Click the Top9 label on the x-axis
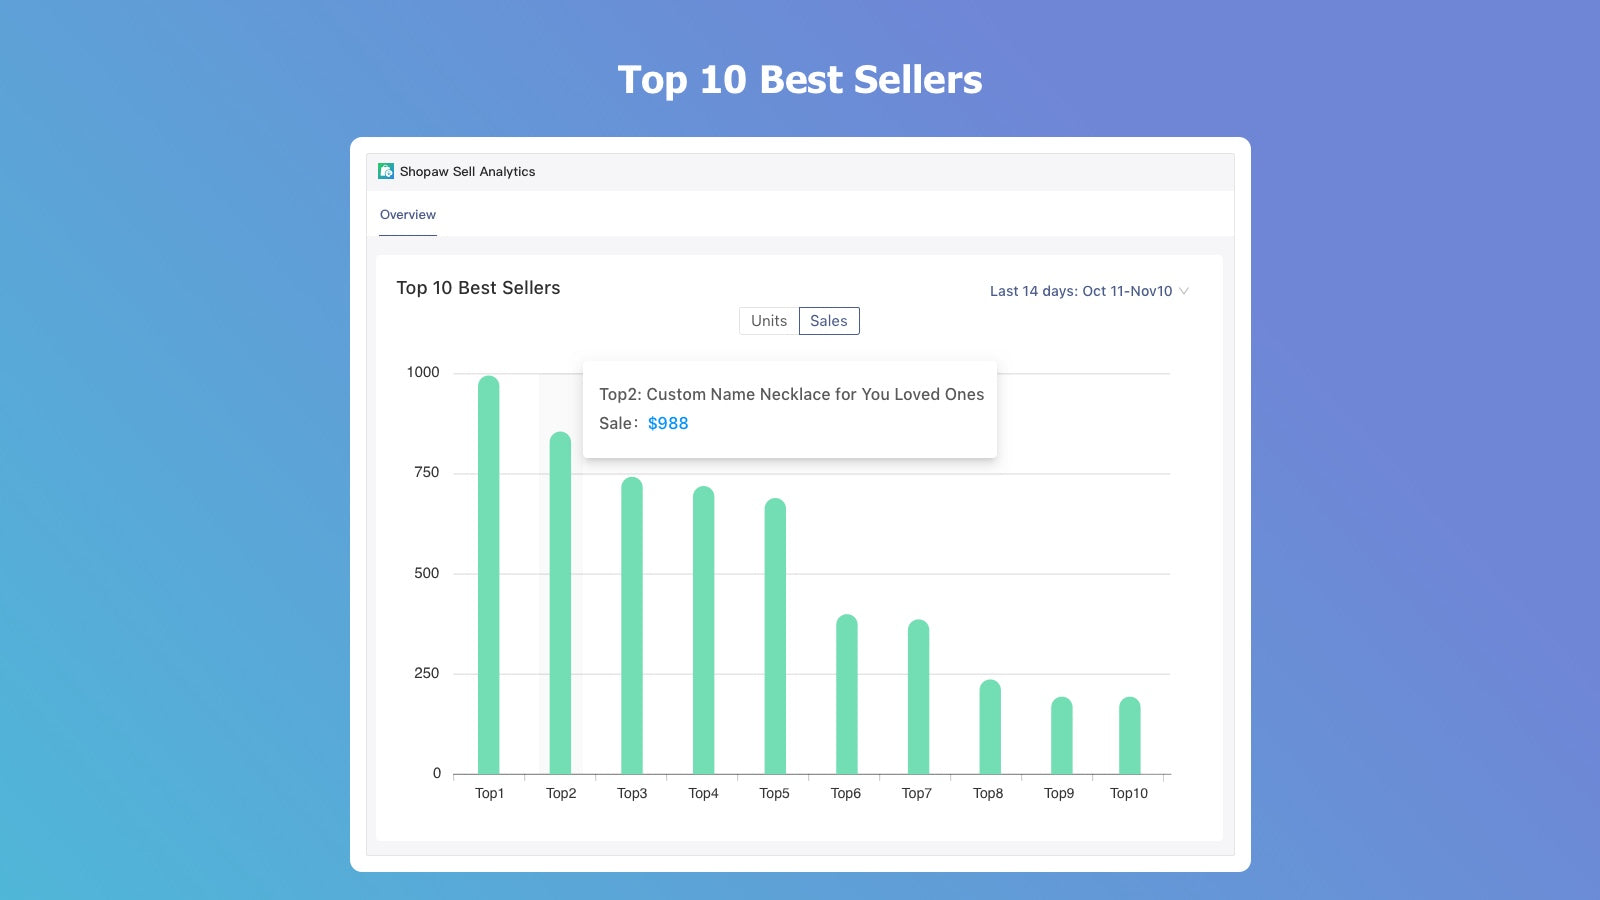Viewport: 1600px width, 900px height. click(1058, 792)
